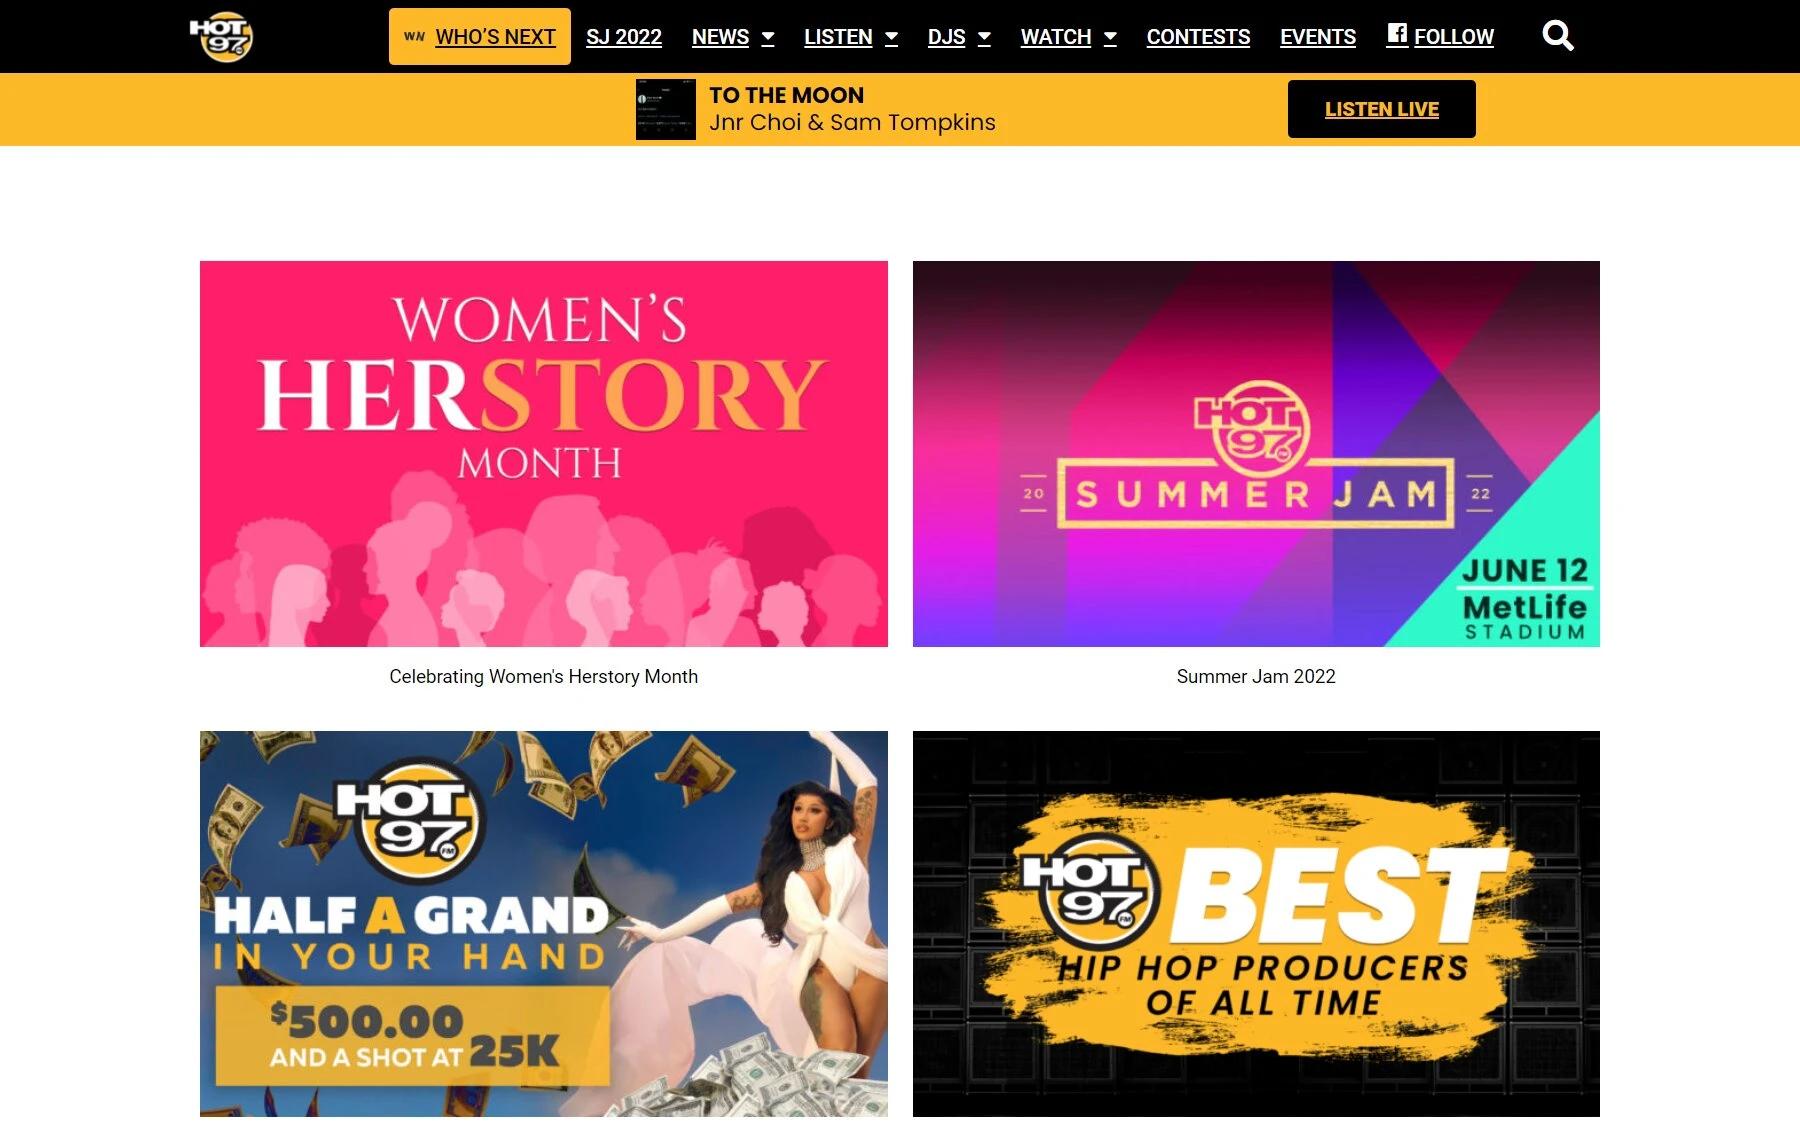Expand the News dropdown arrow
This screenshot has width=1800, height=1125.
768,38
